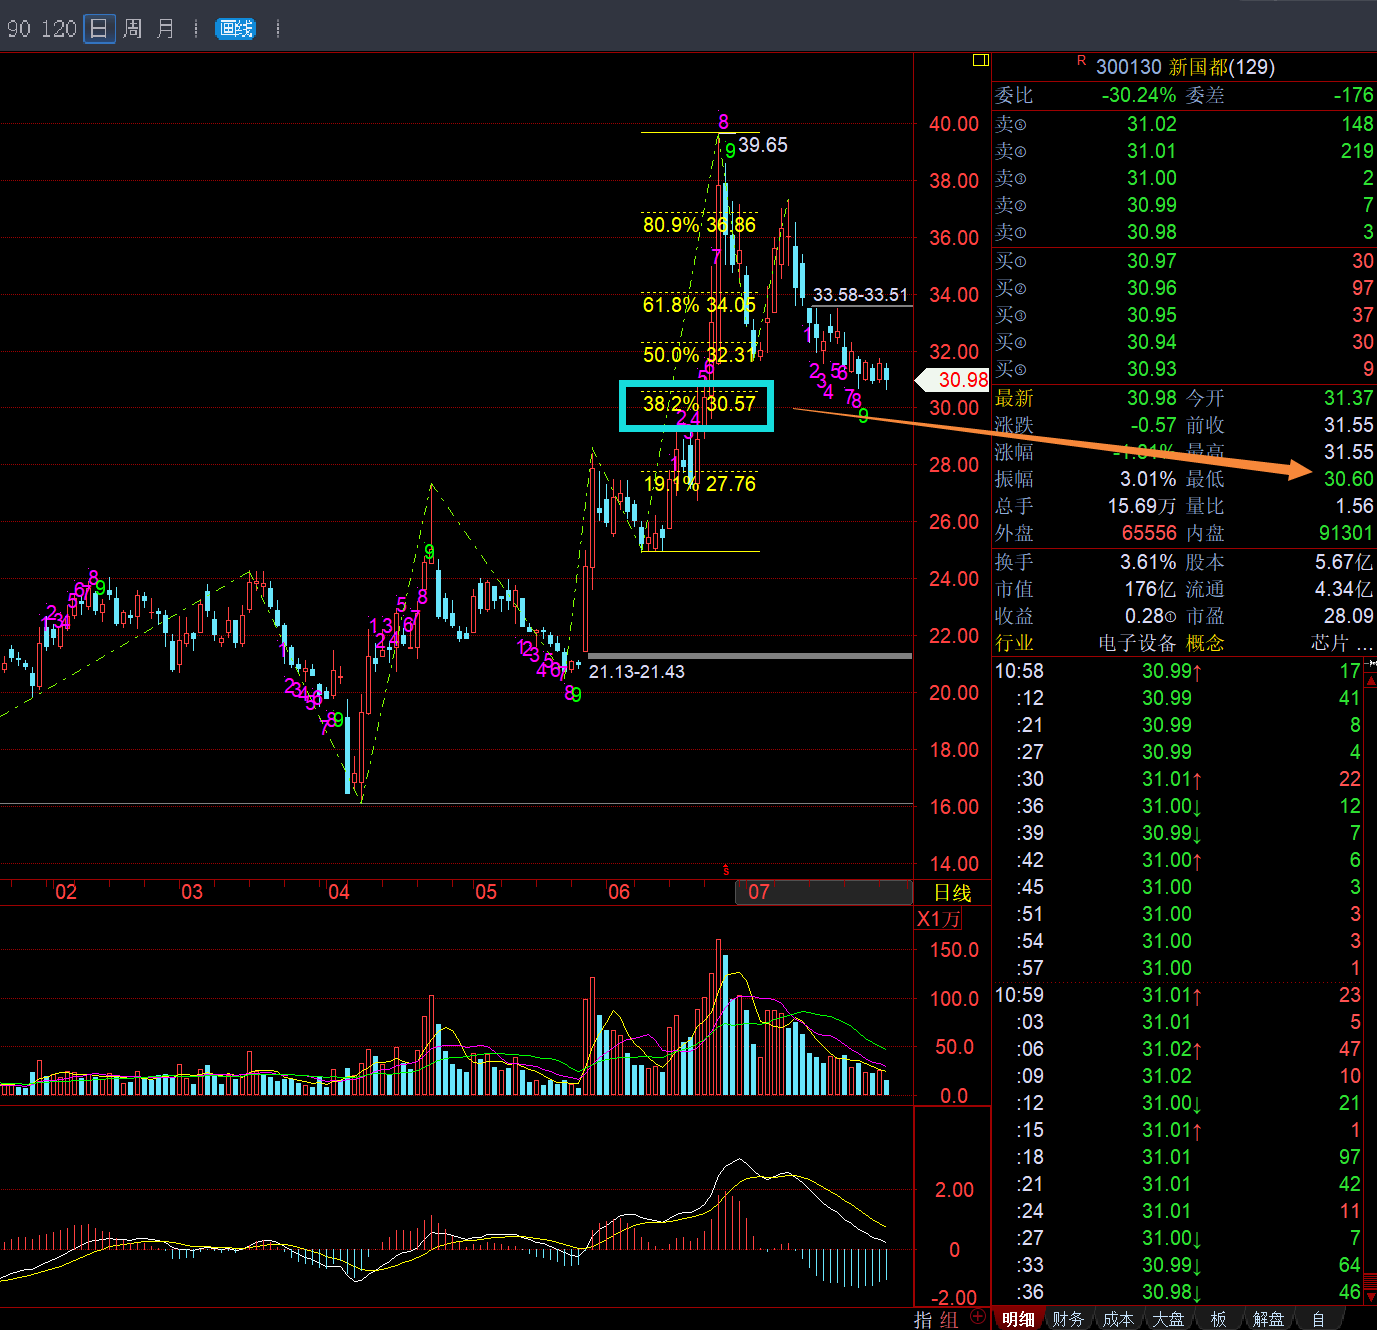Click the X1万 volume unit label
Screen dimensions: 1377x1330
pyautogui.click(x=938, y=919)
